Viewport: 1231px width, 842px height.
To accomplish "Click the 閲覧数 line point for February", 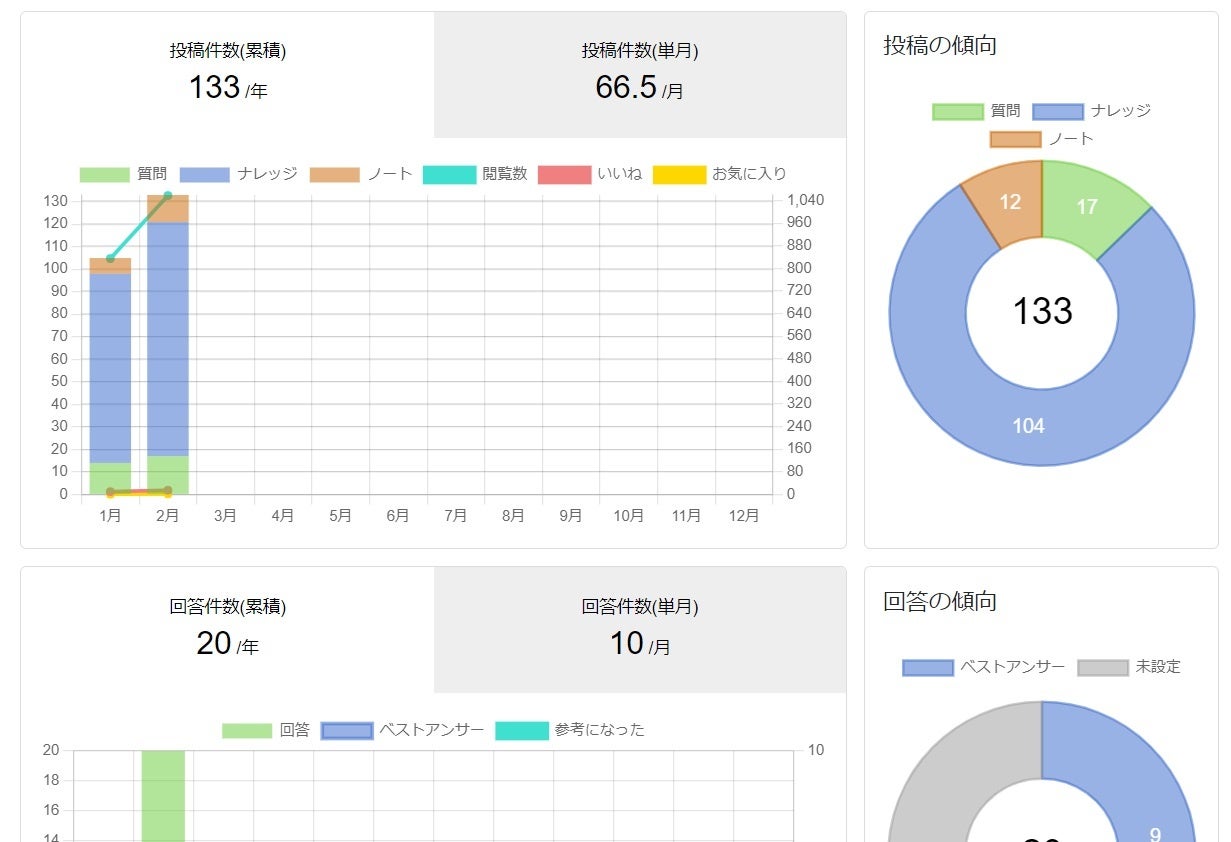I will (168, 196).
